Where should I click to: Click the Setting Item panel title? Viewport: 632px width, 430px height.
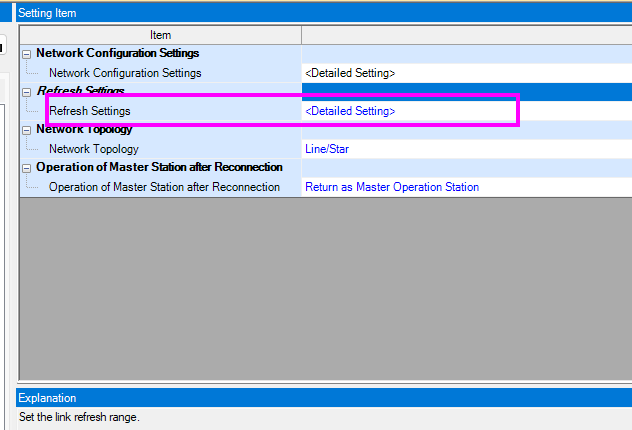(47, 13)
